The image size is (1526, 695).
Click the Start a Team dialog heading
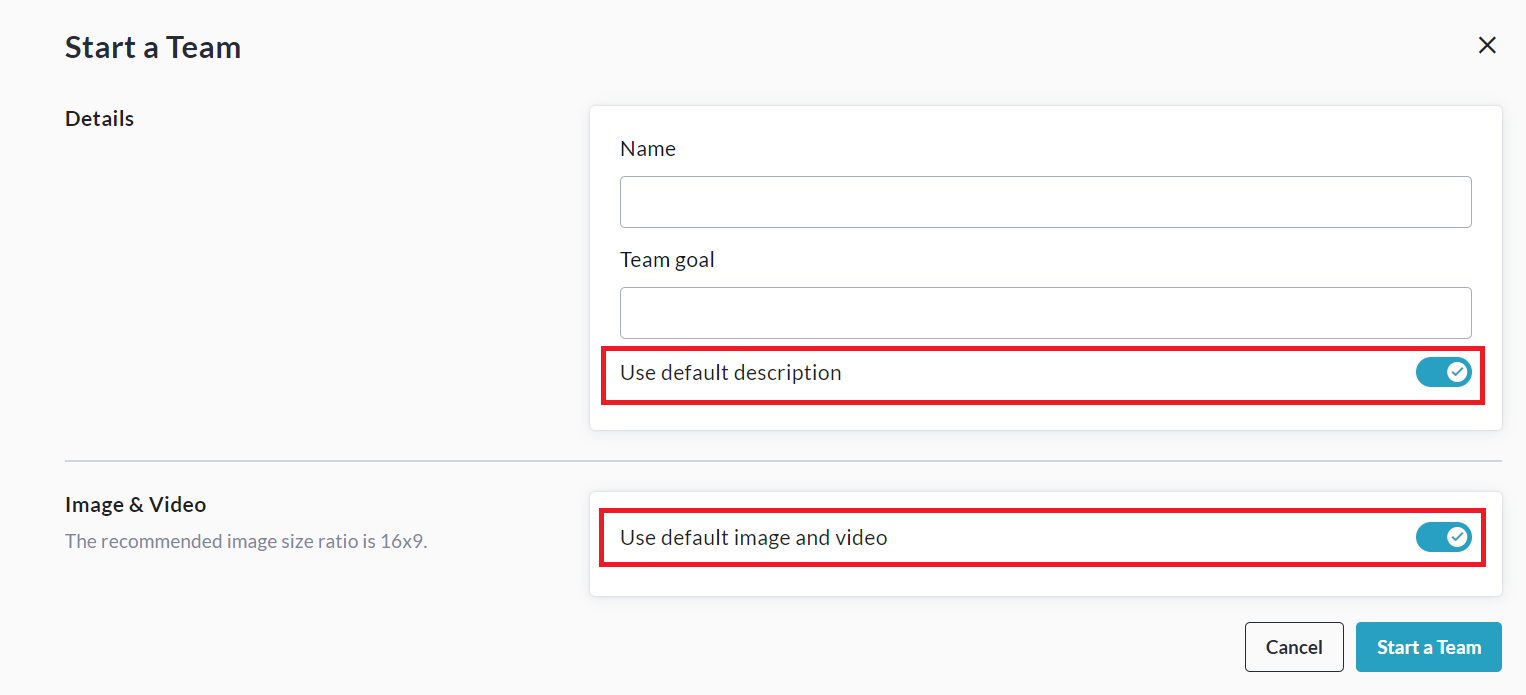(x=153, y=47)
